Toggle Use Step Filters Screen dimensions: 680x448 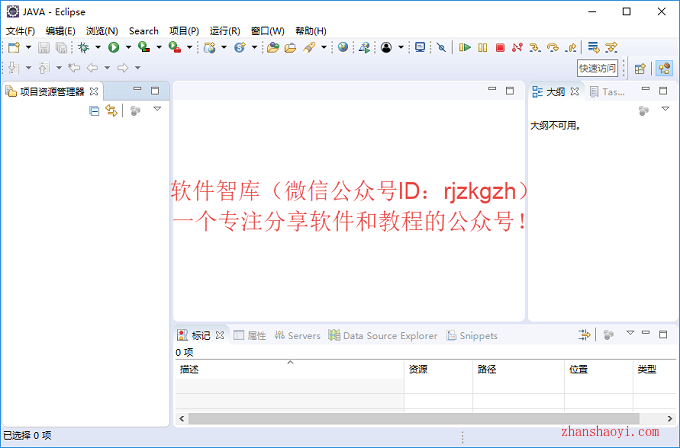(x=611, y=47)
